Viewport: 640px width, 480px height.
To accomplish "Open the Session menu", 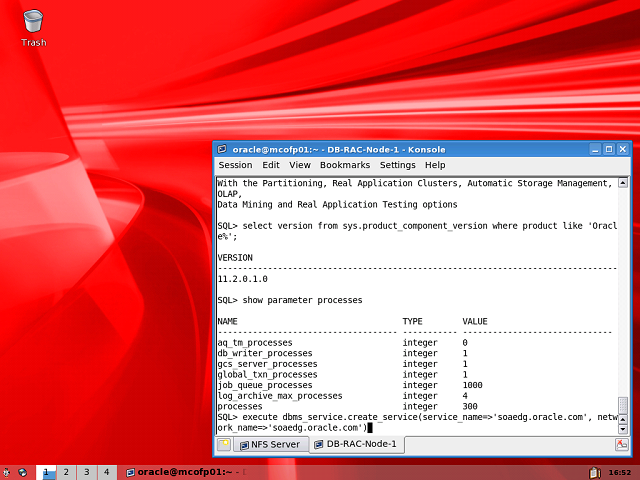I will coord(236,165).
